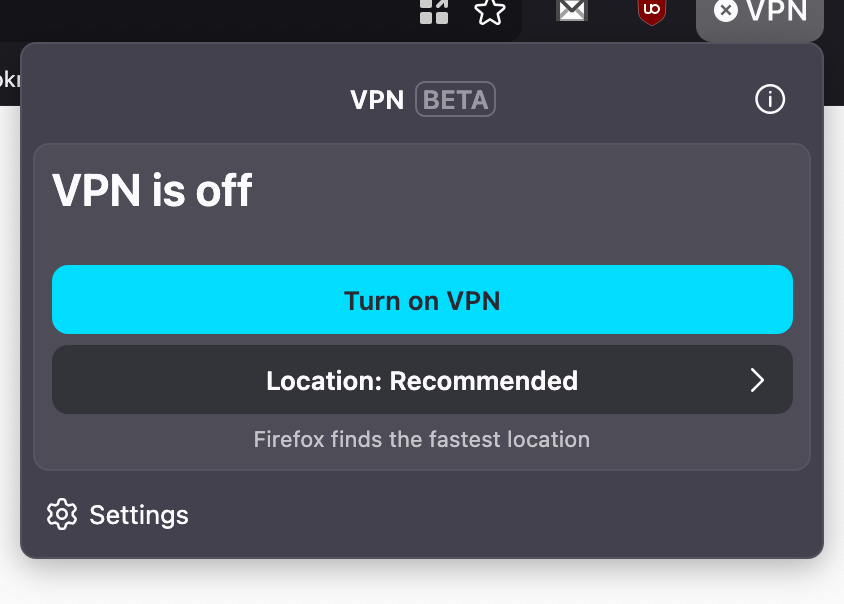This screenshot has width=844, height=604.
Task: Click "Firefox finds the fastest location" hint text
Action: click(x=422, y=439)
